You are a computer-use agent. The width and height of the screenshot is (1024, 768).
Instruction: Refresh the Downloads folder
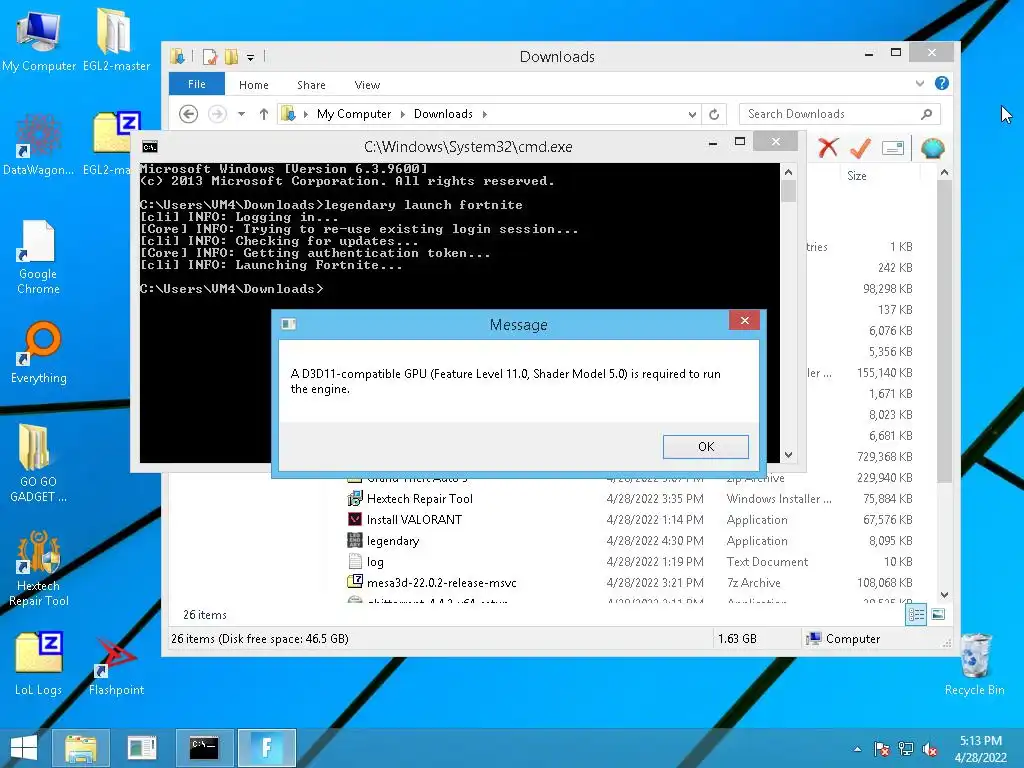tap(714, 114)
